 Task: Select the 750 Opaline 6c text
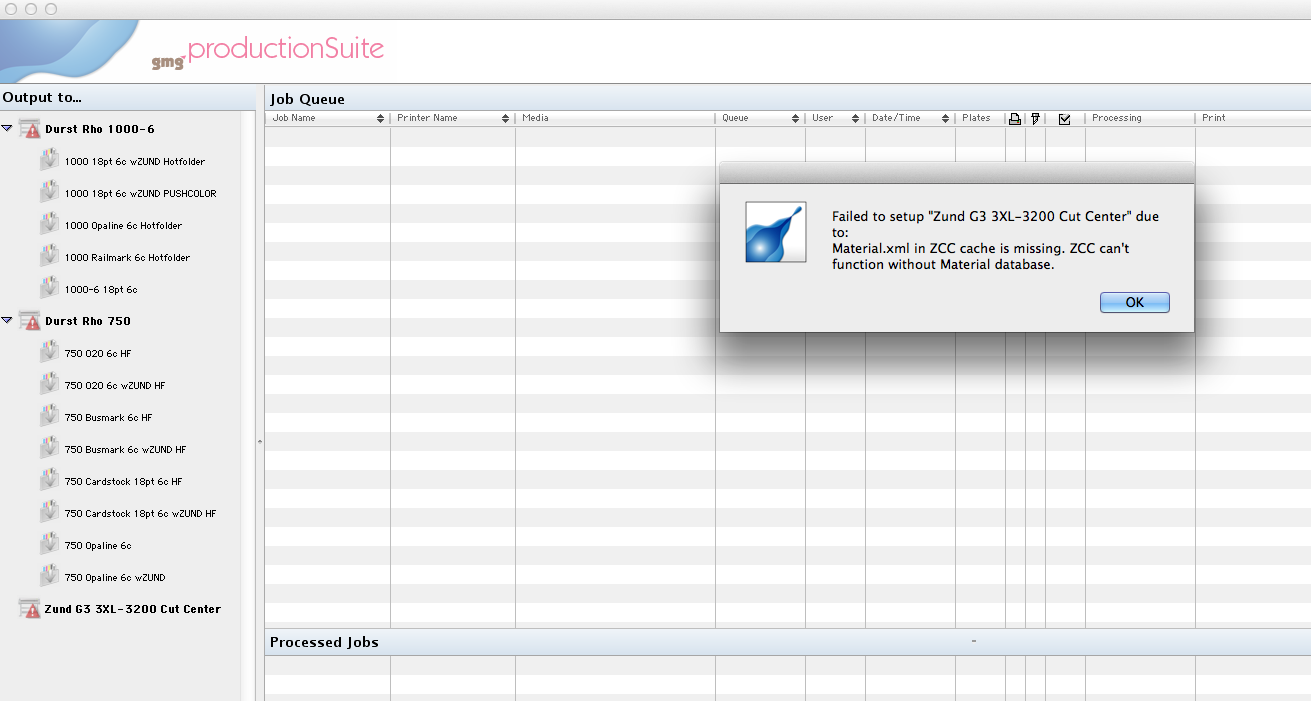[x=98, y=545]
